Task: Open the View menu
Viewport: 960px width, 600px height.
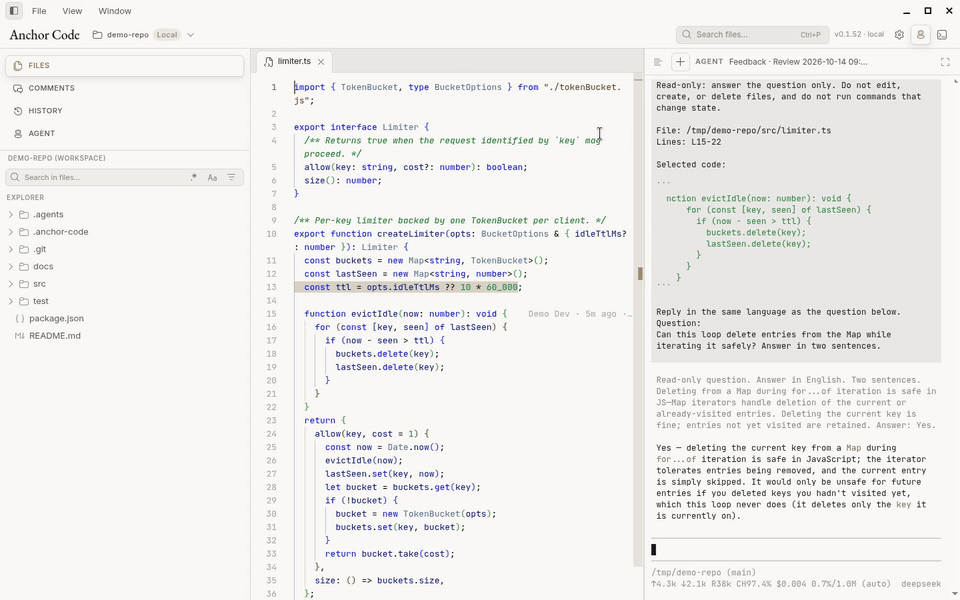Action: click(72, 11)
